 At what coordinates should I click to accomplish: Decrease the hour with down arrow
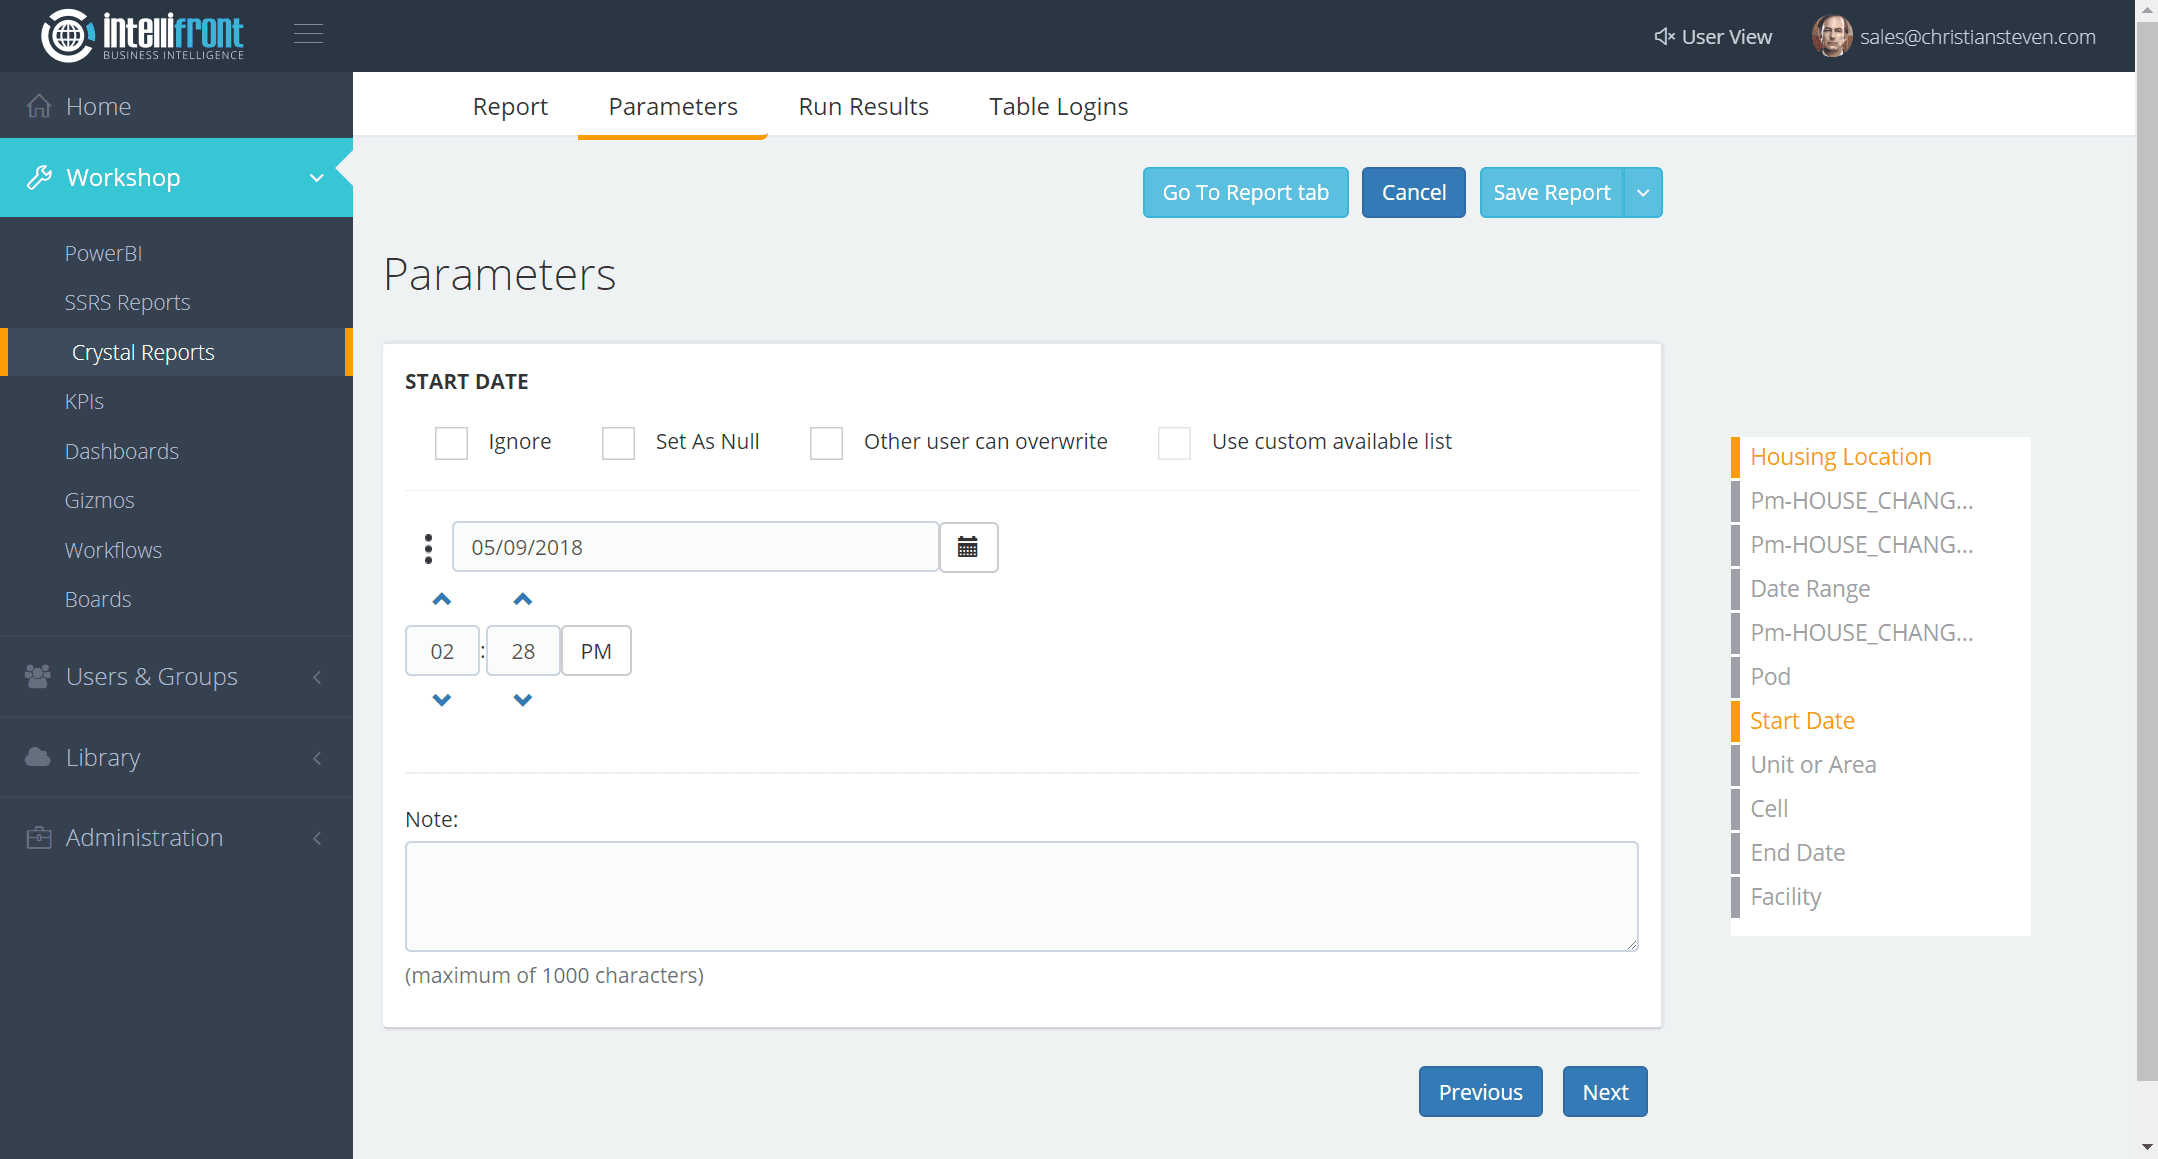point(442,700)
